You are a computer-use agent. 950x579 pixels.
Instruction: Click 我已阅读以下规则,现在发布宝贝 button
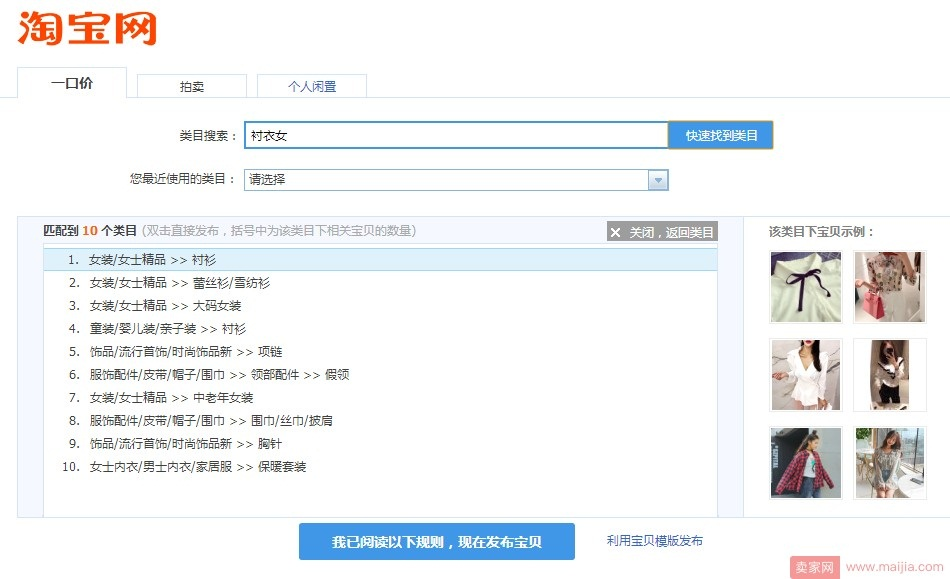[437, 541]
